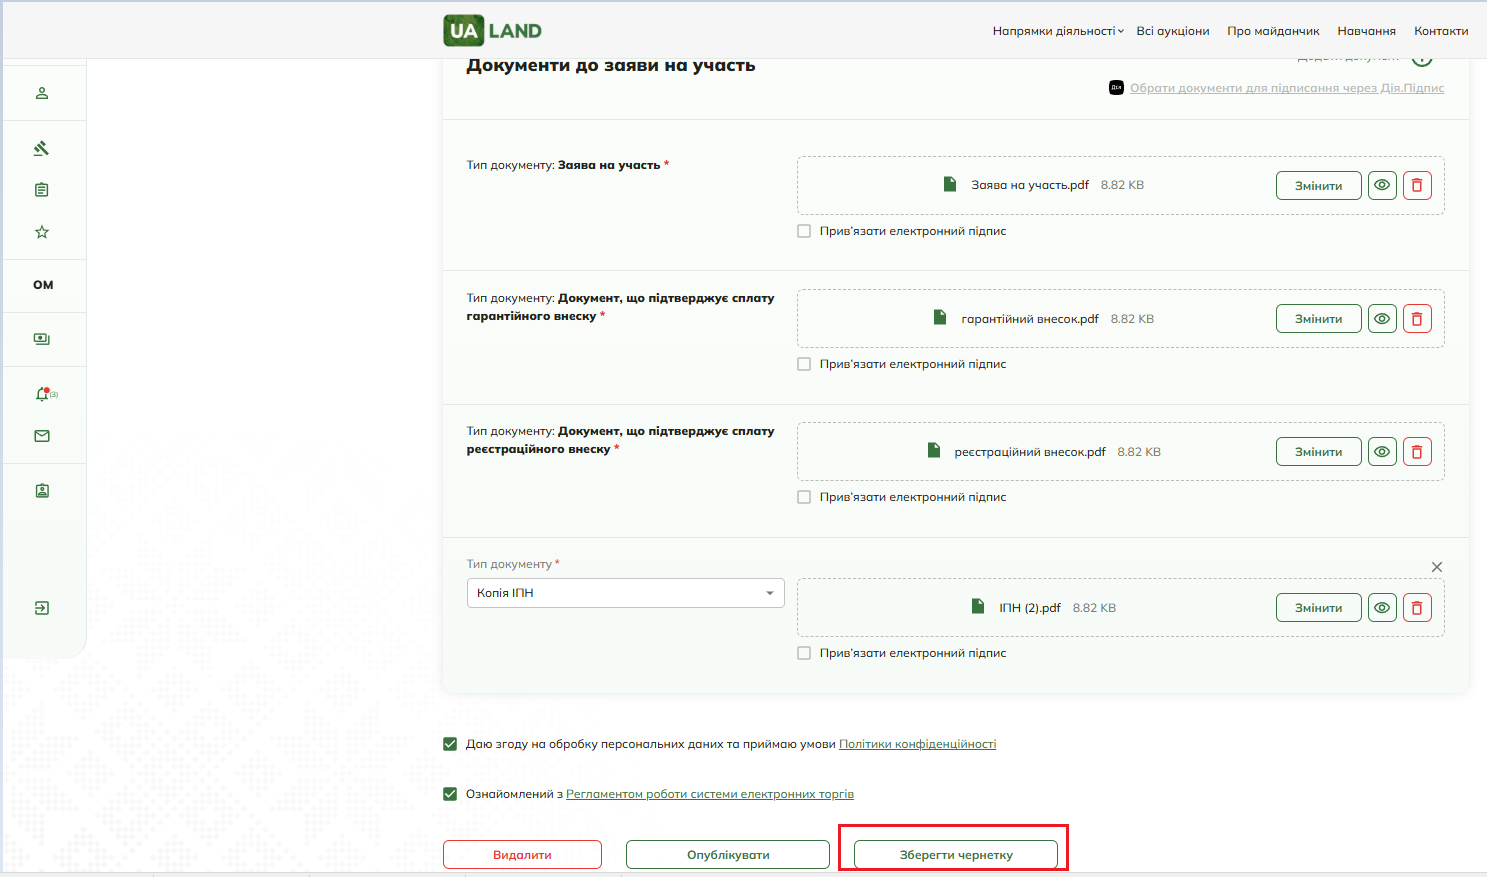Image resolution: width=1487 pixels, height=877 pixels.
Task: Enable electronic signature for Заява на участь
Action: pos(804,231)
